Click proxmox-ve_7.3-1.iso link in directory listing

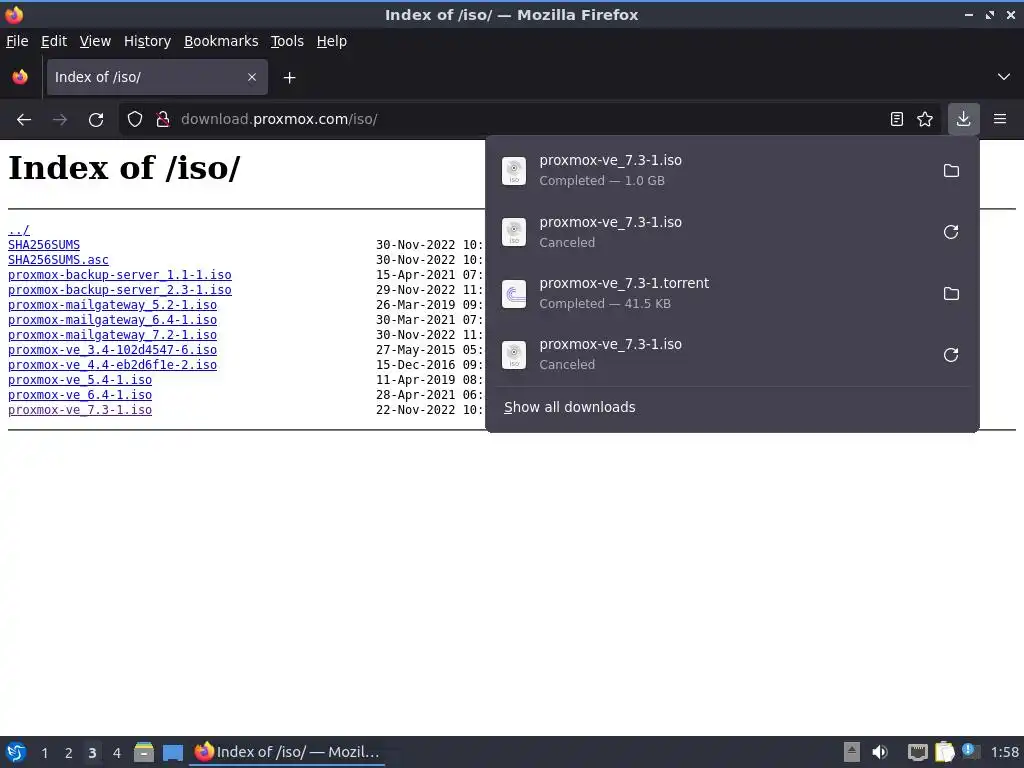pos(80,410)
